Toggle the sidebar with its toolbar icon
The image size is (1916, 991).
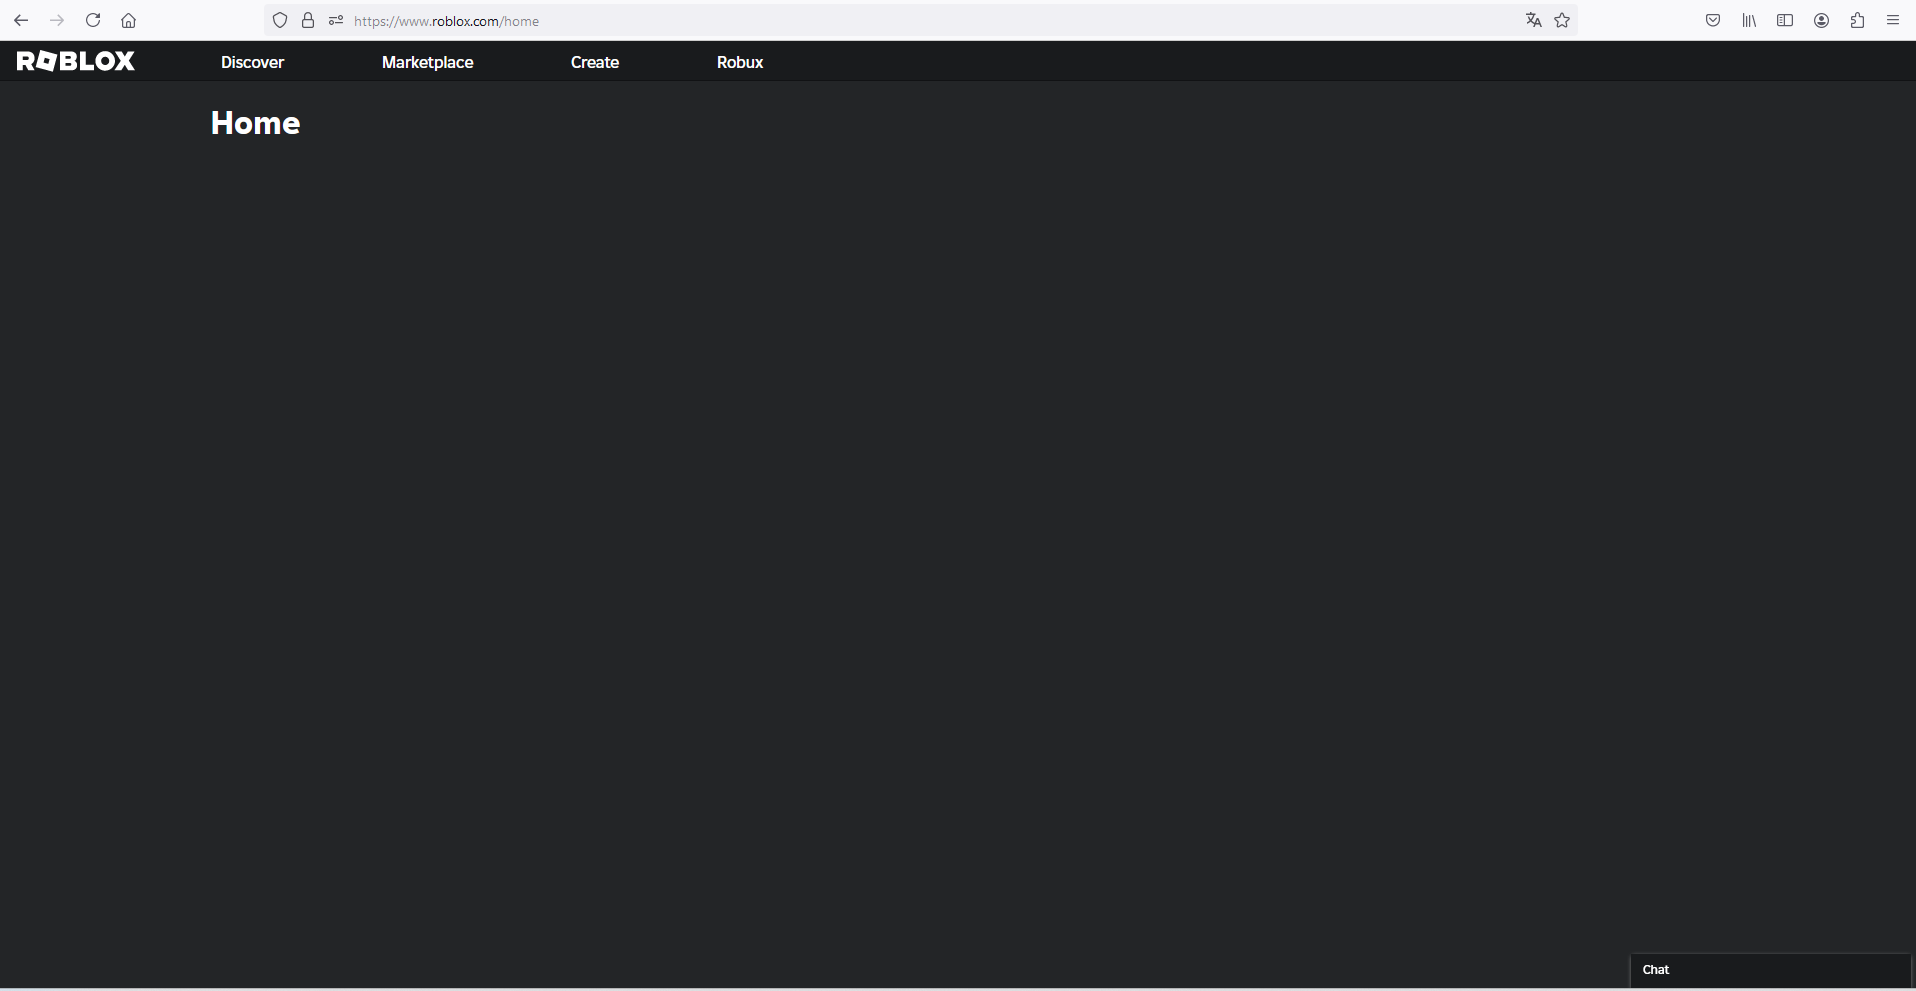point(1785,20)
